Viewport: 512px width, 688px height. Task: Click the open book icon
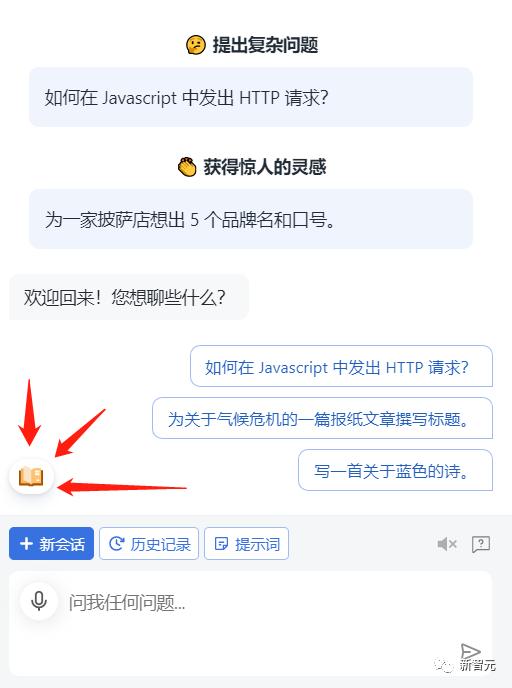pyautogui.click(x=31, y=476)
